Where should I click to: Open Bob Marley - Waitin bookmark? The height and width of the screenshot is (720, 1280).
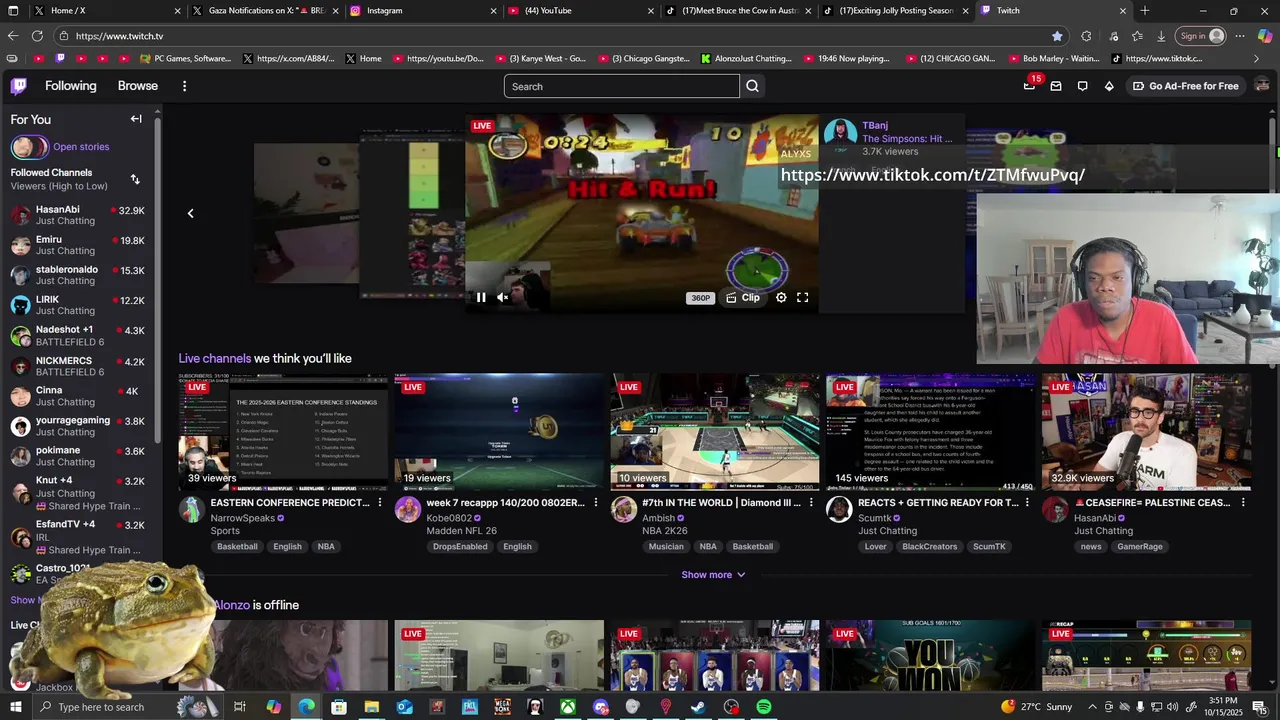point(1053,59)
